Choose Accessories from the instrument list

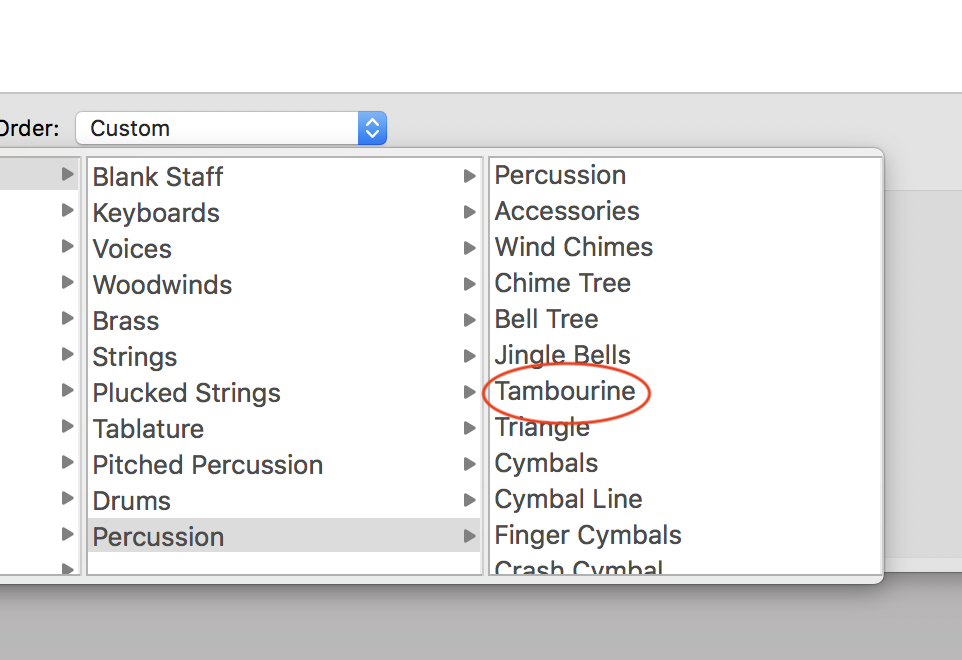(x=566, y=211)
